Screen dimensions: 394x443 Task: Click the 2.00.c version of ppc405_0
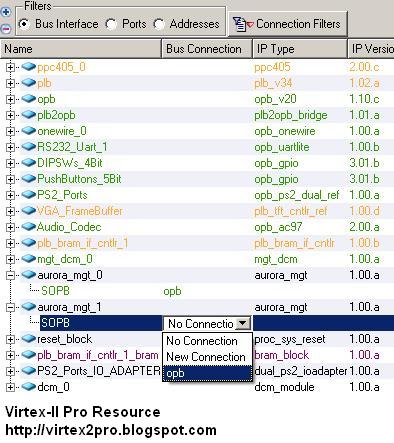364,67
